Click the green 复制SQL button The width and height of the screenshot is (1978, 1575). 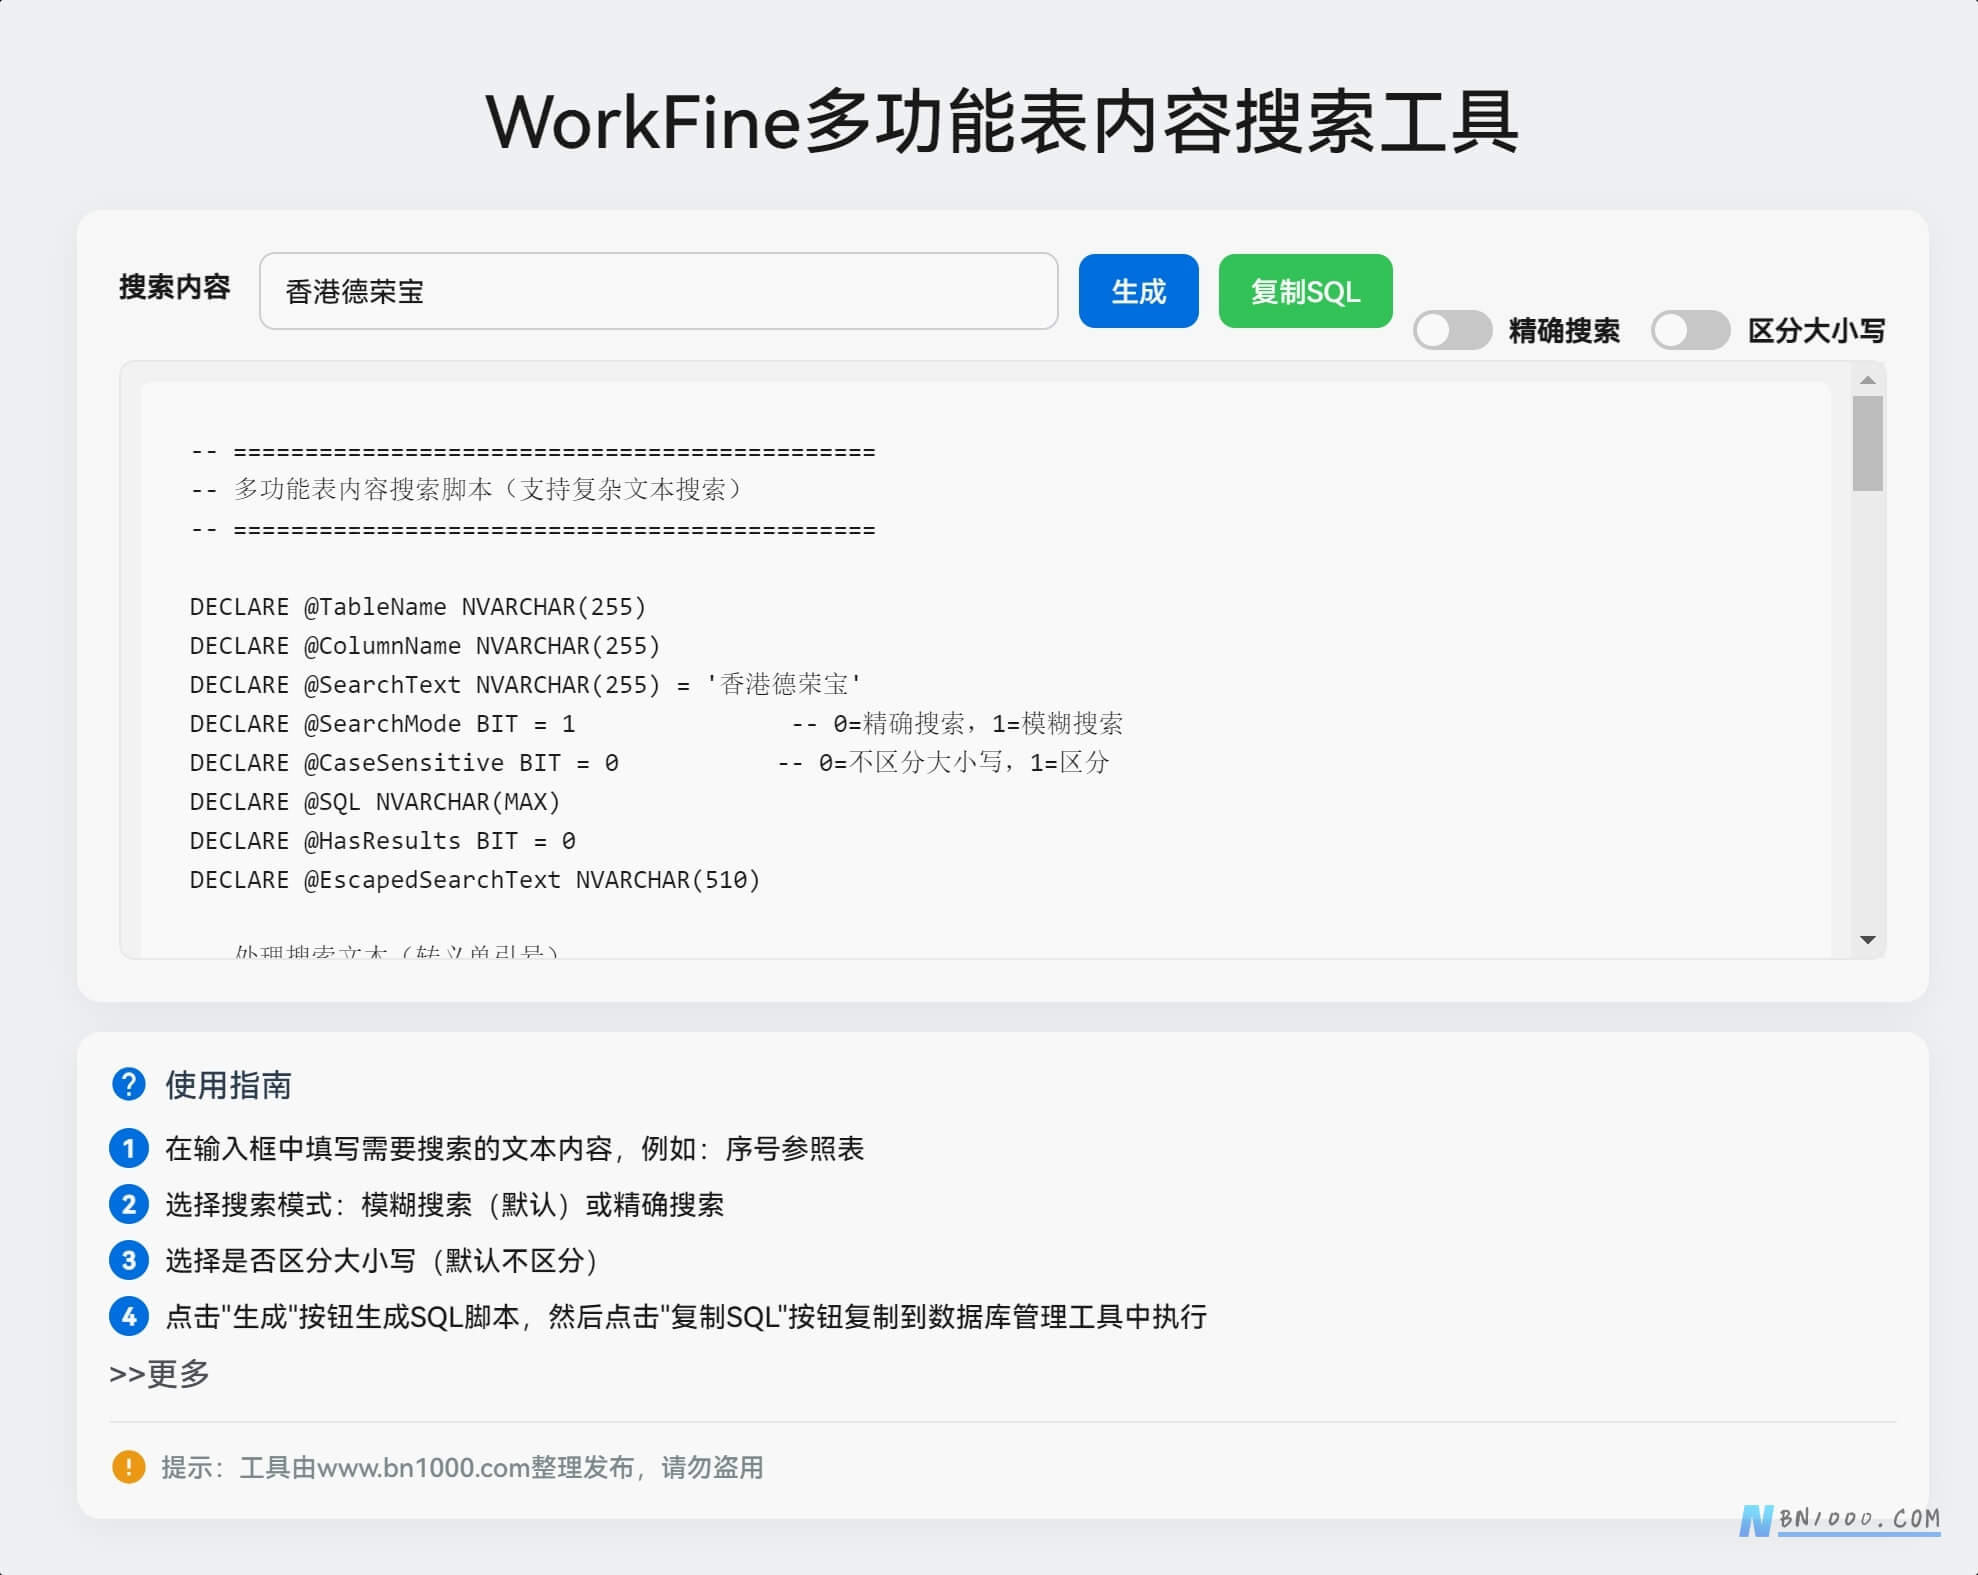(x=1305, y=291)
